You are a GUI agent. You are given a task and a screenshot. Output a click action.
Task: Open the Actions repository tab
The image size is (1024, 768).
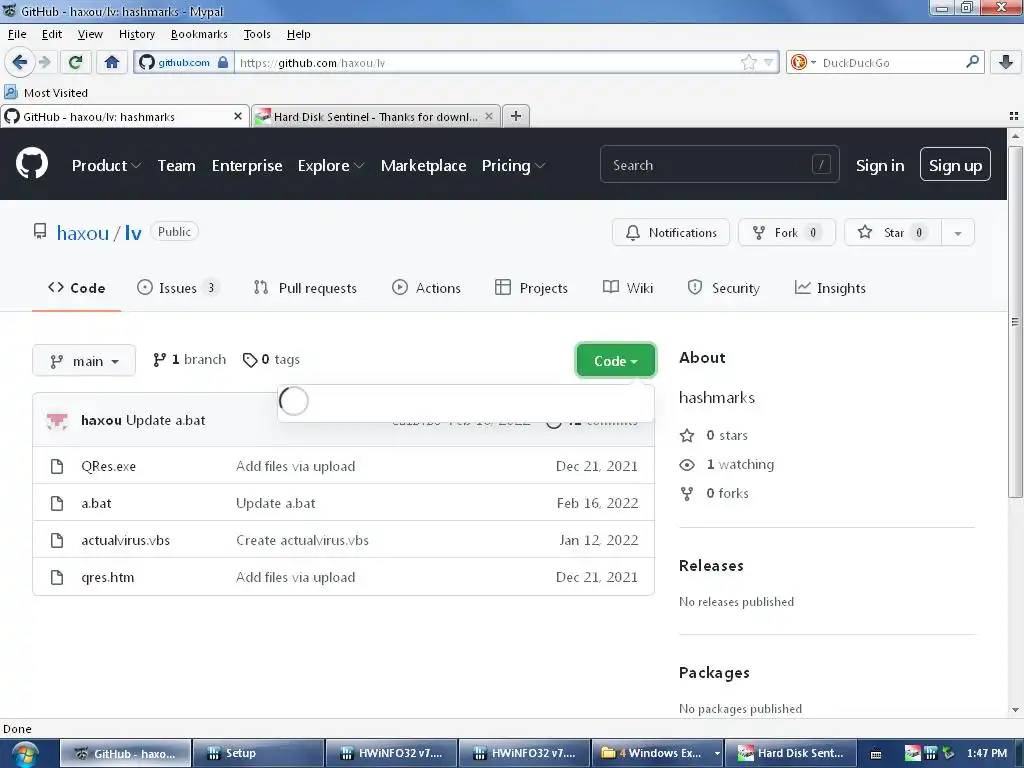[426, 288]
